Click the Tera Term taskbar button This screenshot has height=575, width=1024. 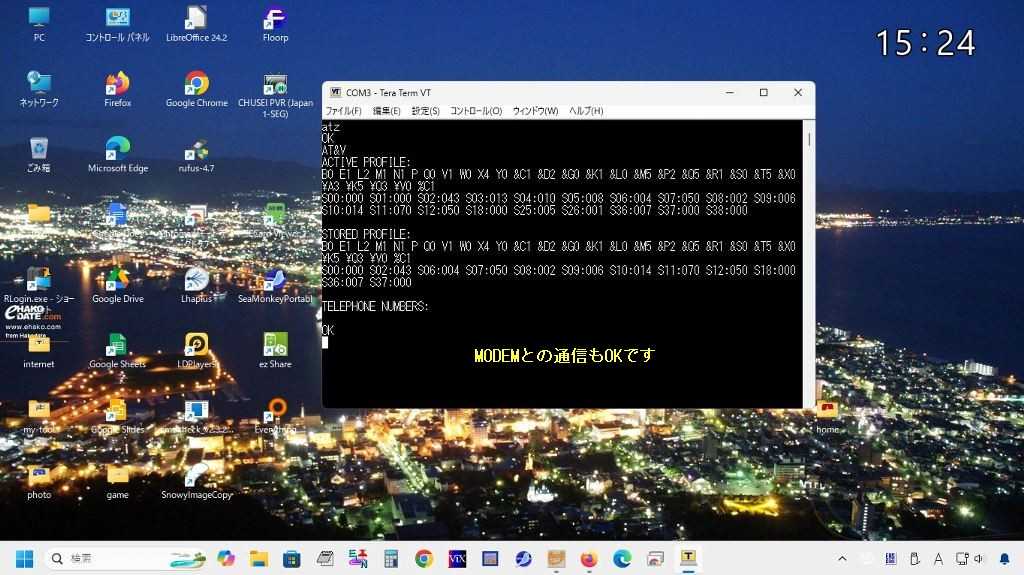[x=689, y=558]
